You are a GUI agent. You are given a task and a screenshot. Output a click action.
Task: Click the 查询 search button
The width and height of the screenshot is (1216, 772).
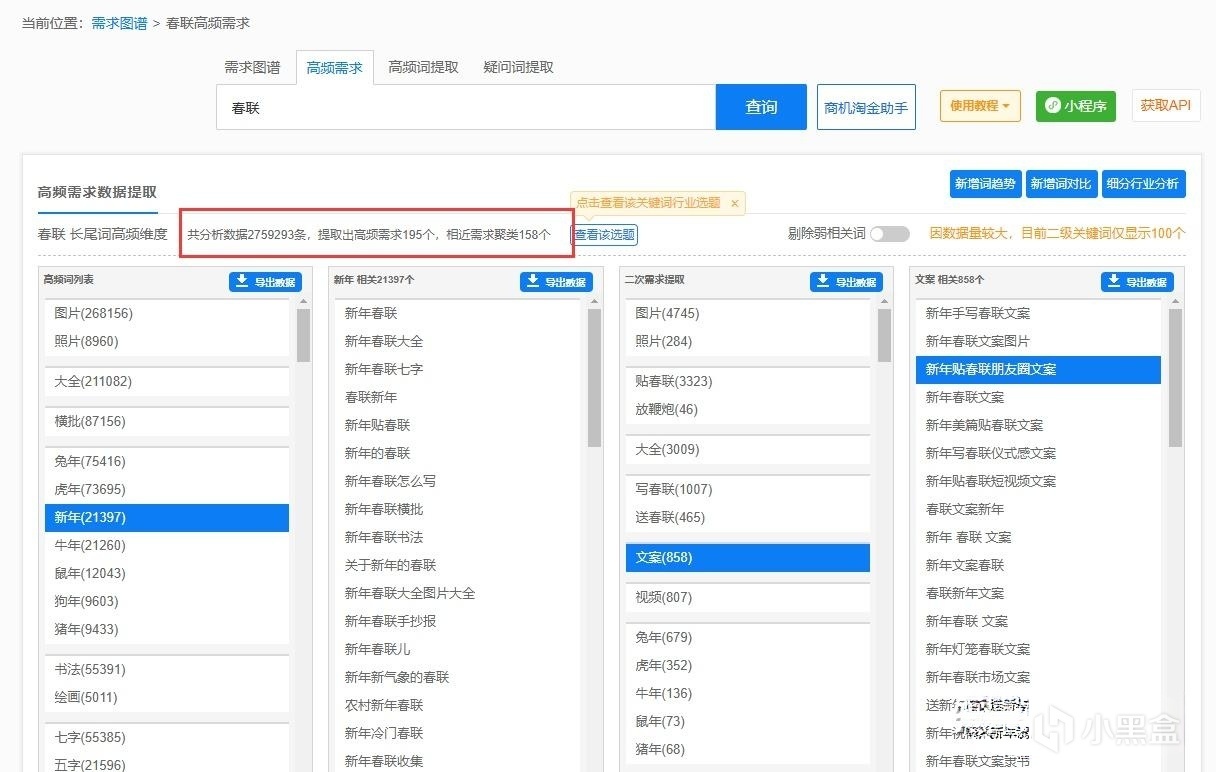[x=761, y=107]
